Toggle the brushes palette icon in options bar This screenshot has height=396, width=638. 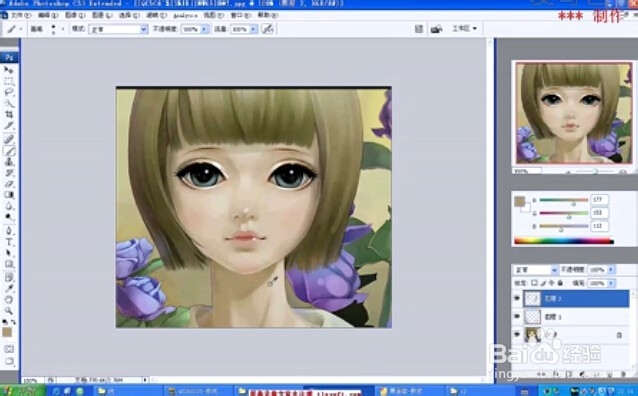coord(419,29)
